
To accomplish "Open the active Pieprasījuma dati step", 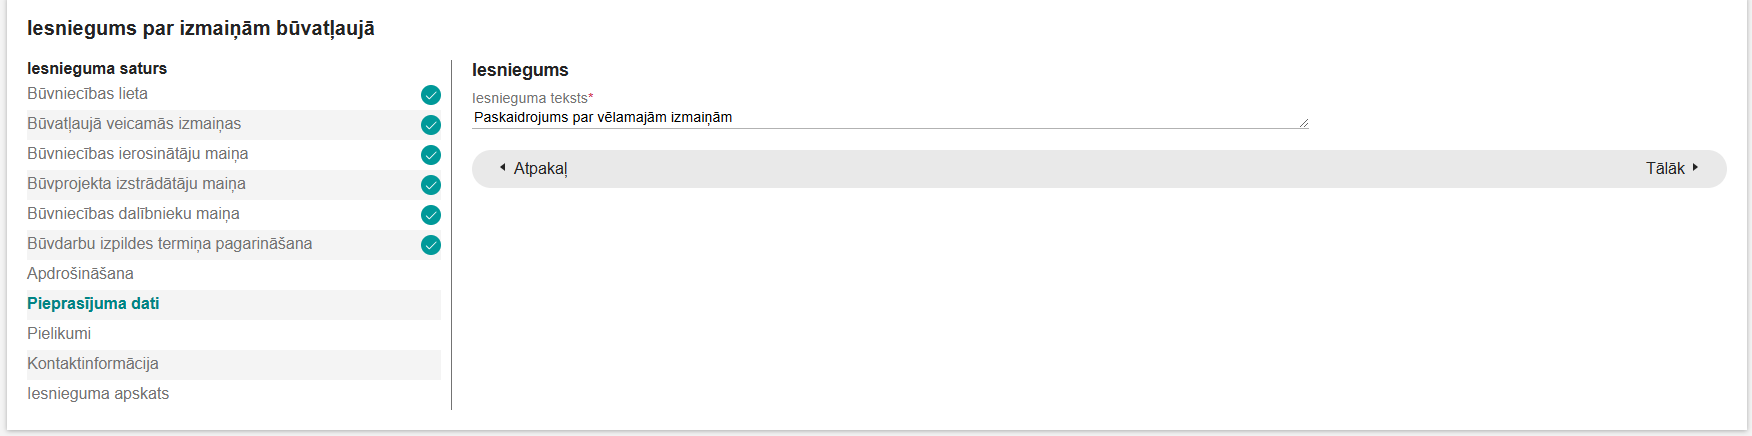I will point(93,304).
